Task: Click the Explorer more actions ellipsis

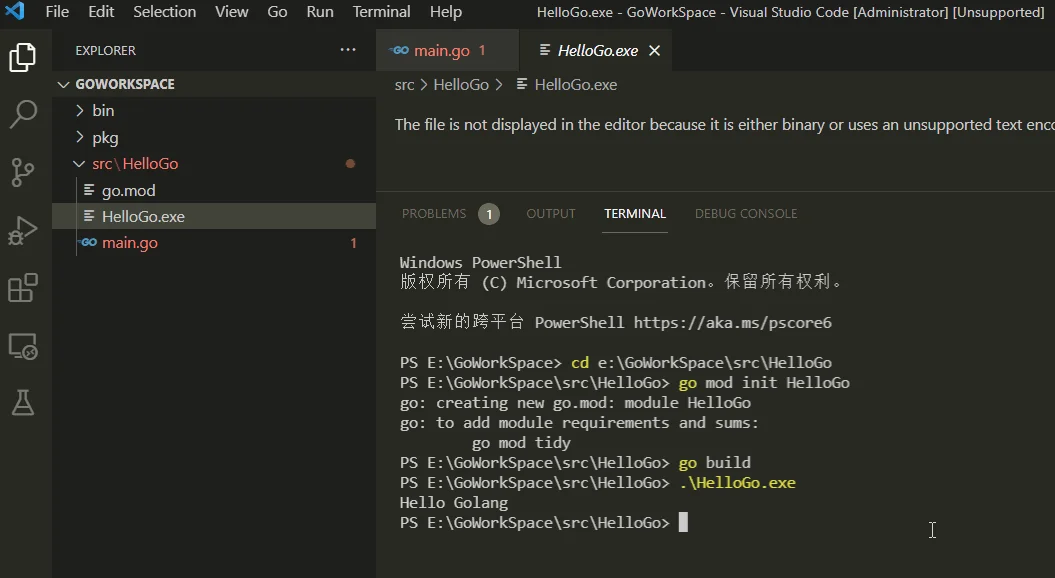Action: [x=348, y=50]
